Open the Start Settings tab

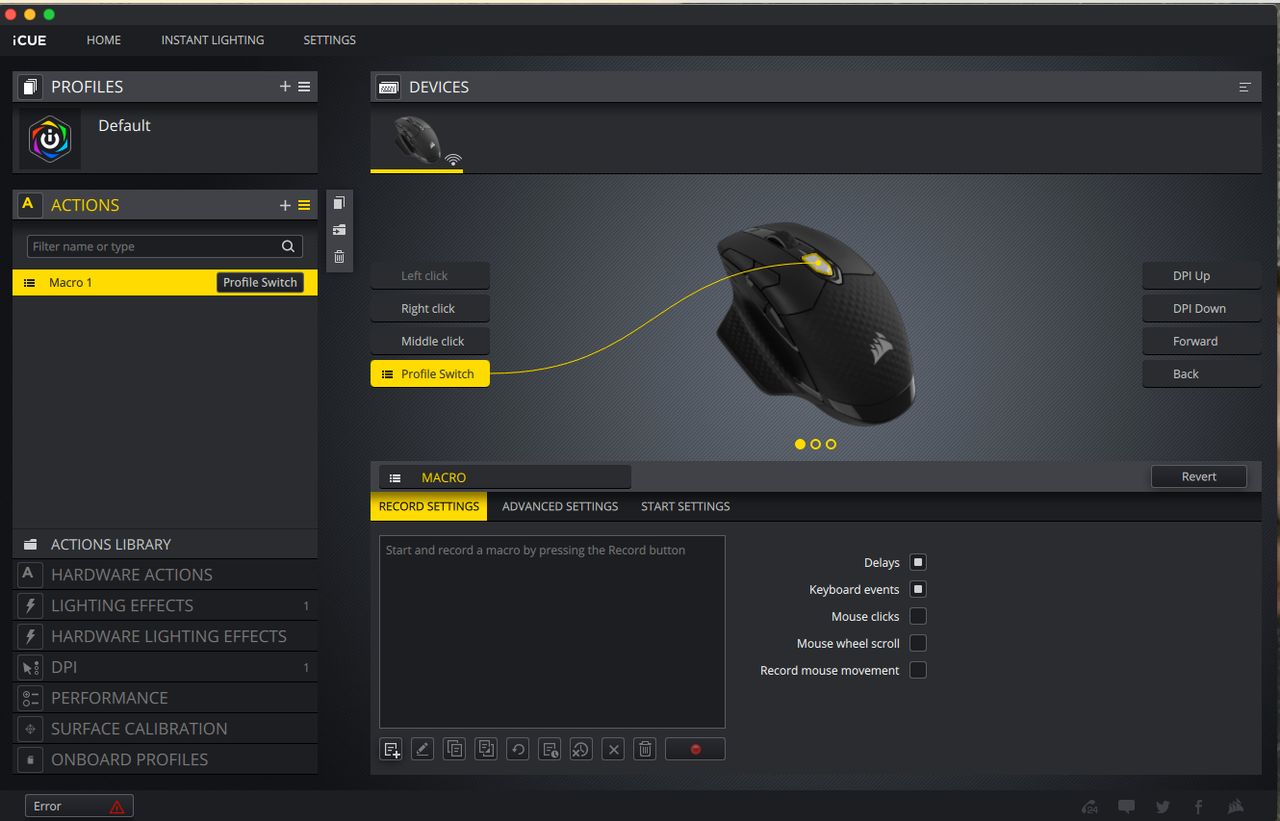coord(685,506)
